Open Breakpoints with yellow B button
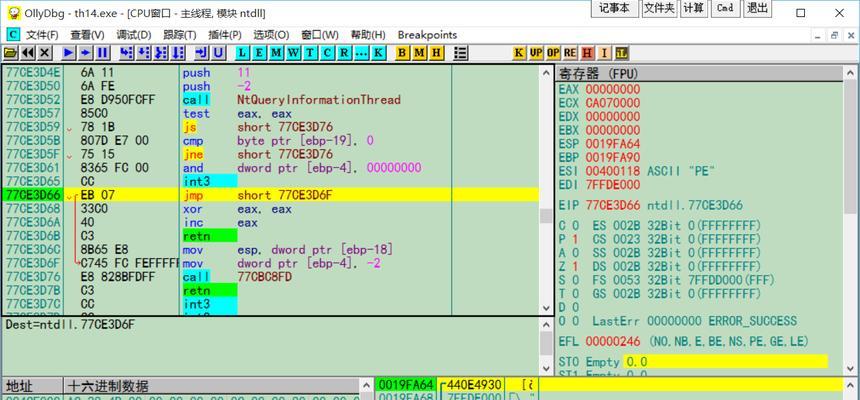Viewport: 860px width, 400px height. pyautogui.click(x=403, y=53)
